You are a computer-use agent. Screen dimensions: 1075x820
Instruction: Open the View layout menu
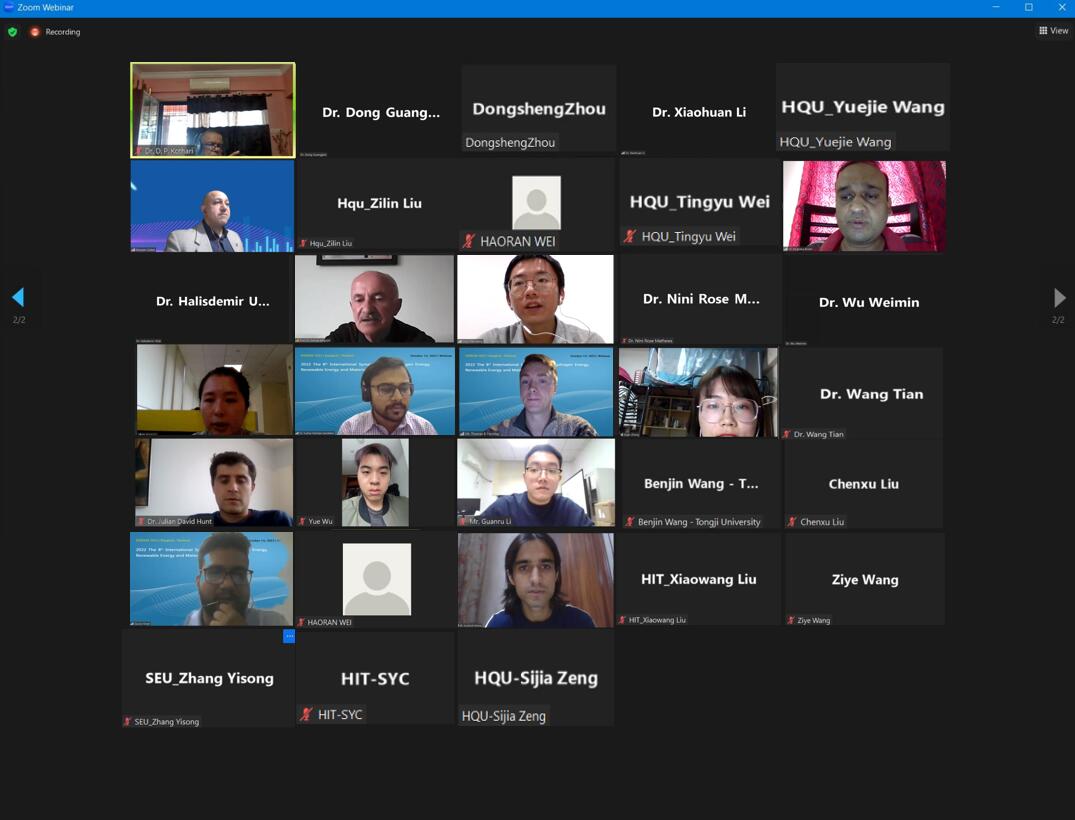pos(1053,31)
